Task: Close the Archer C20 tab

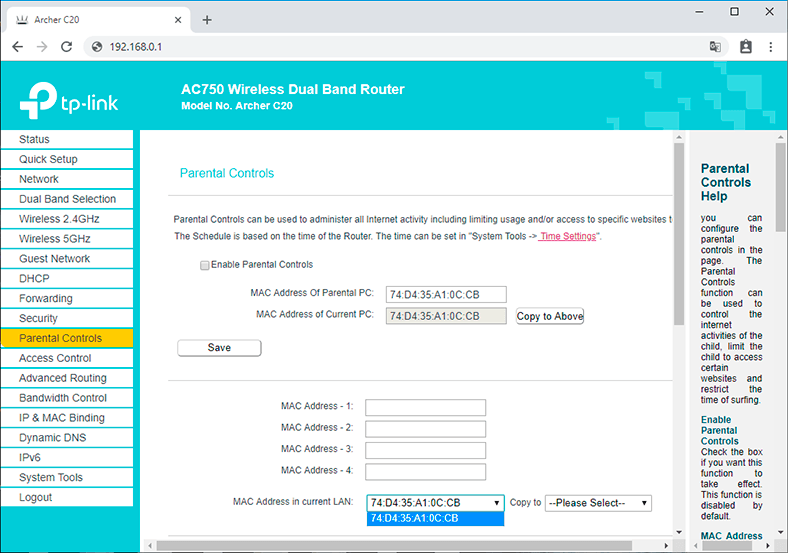Action: tap(178, 20)
